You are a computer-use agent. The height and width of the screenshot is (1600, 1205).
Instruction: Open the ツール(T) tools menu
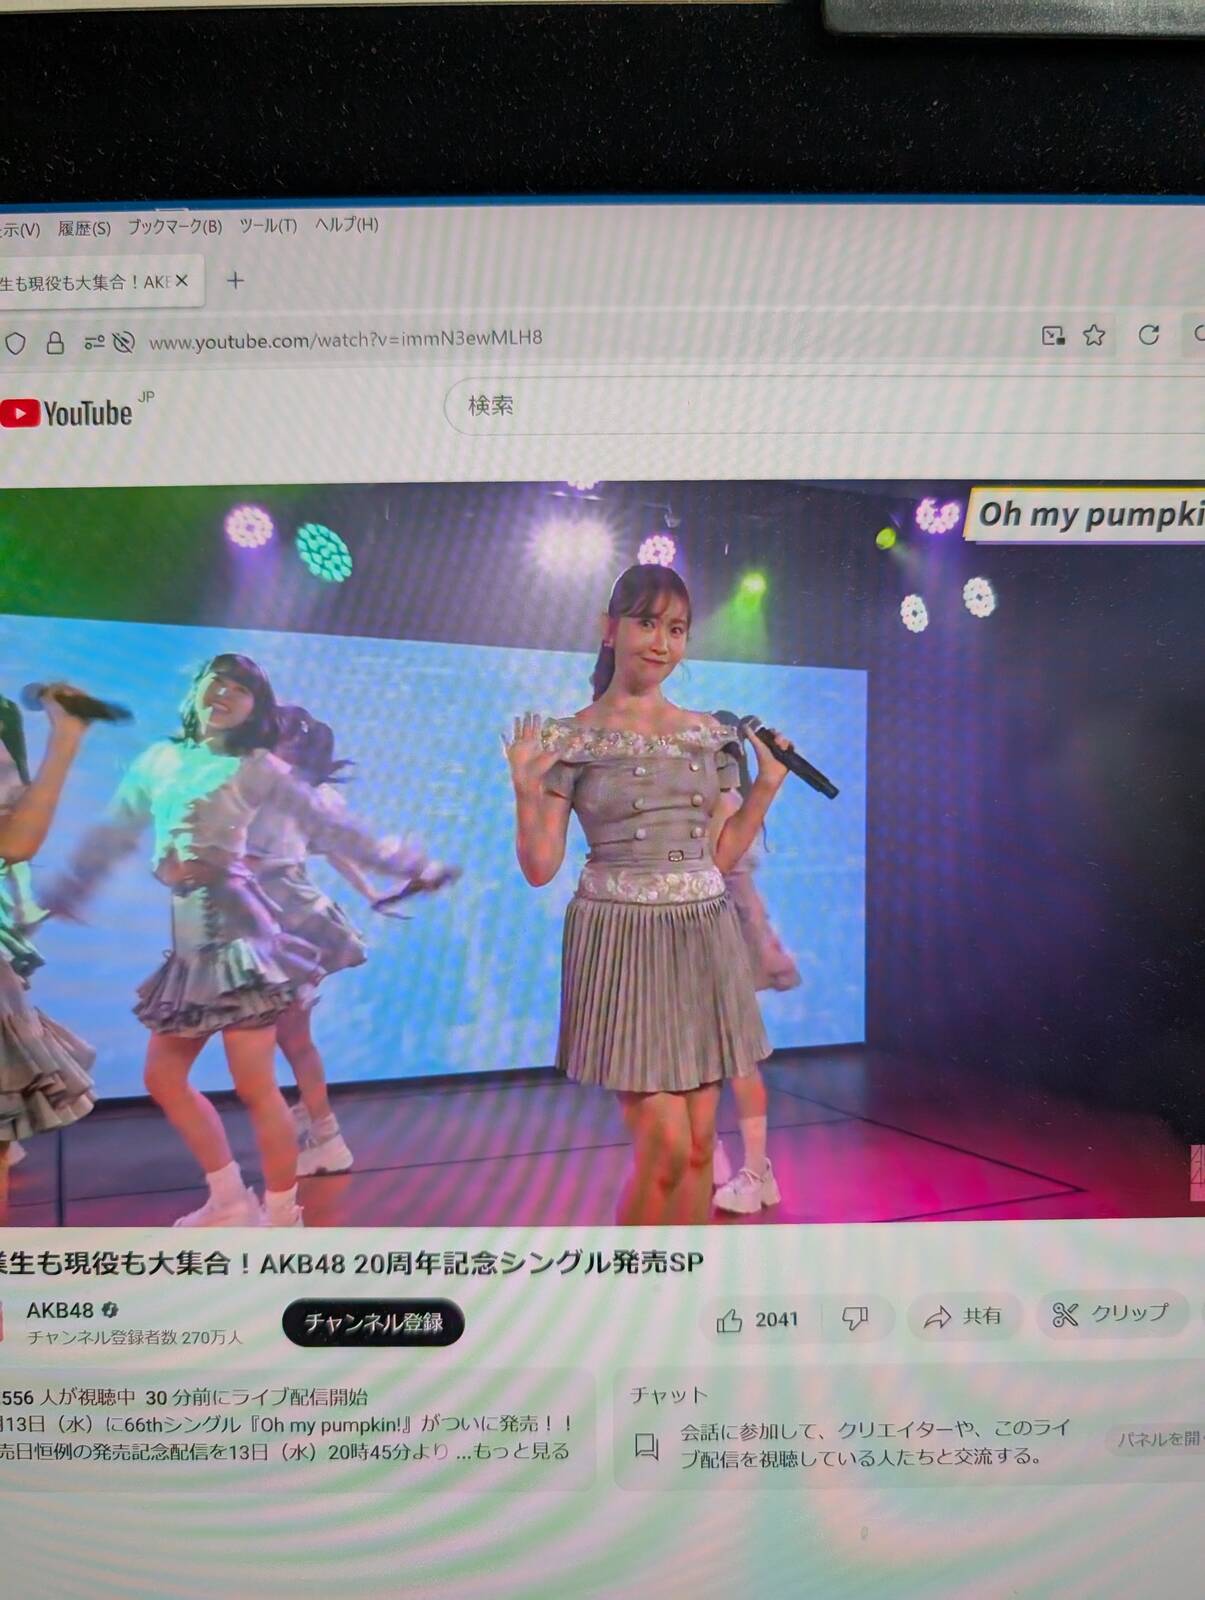click(x=268, y=226)
